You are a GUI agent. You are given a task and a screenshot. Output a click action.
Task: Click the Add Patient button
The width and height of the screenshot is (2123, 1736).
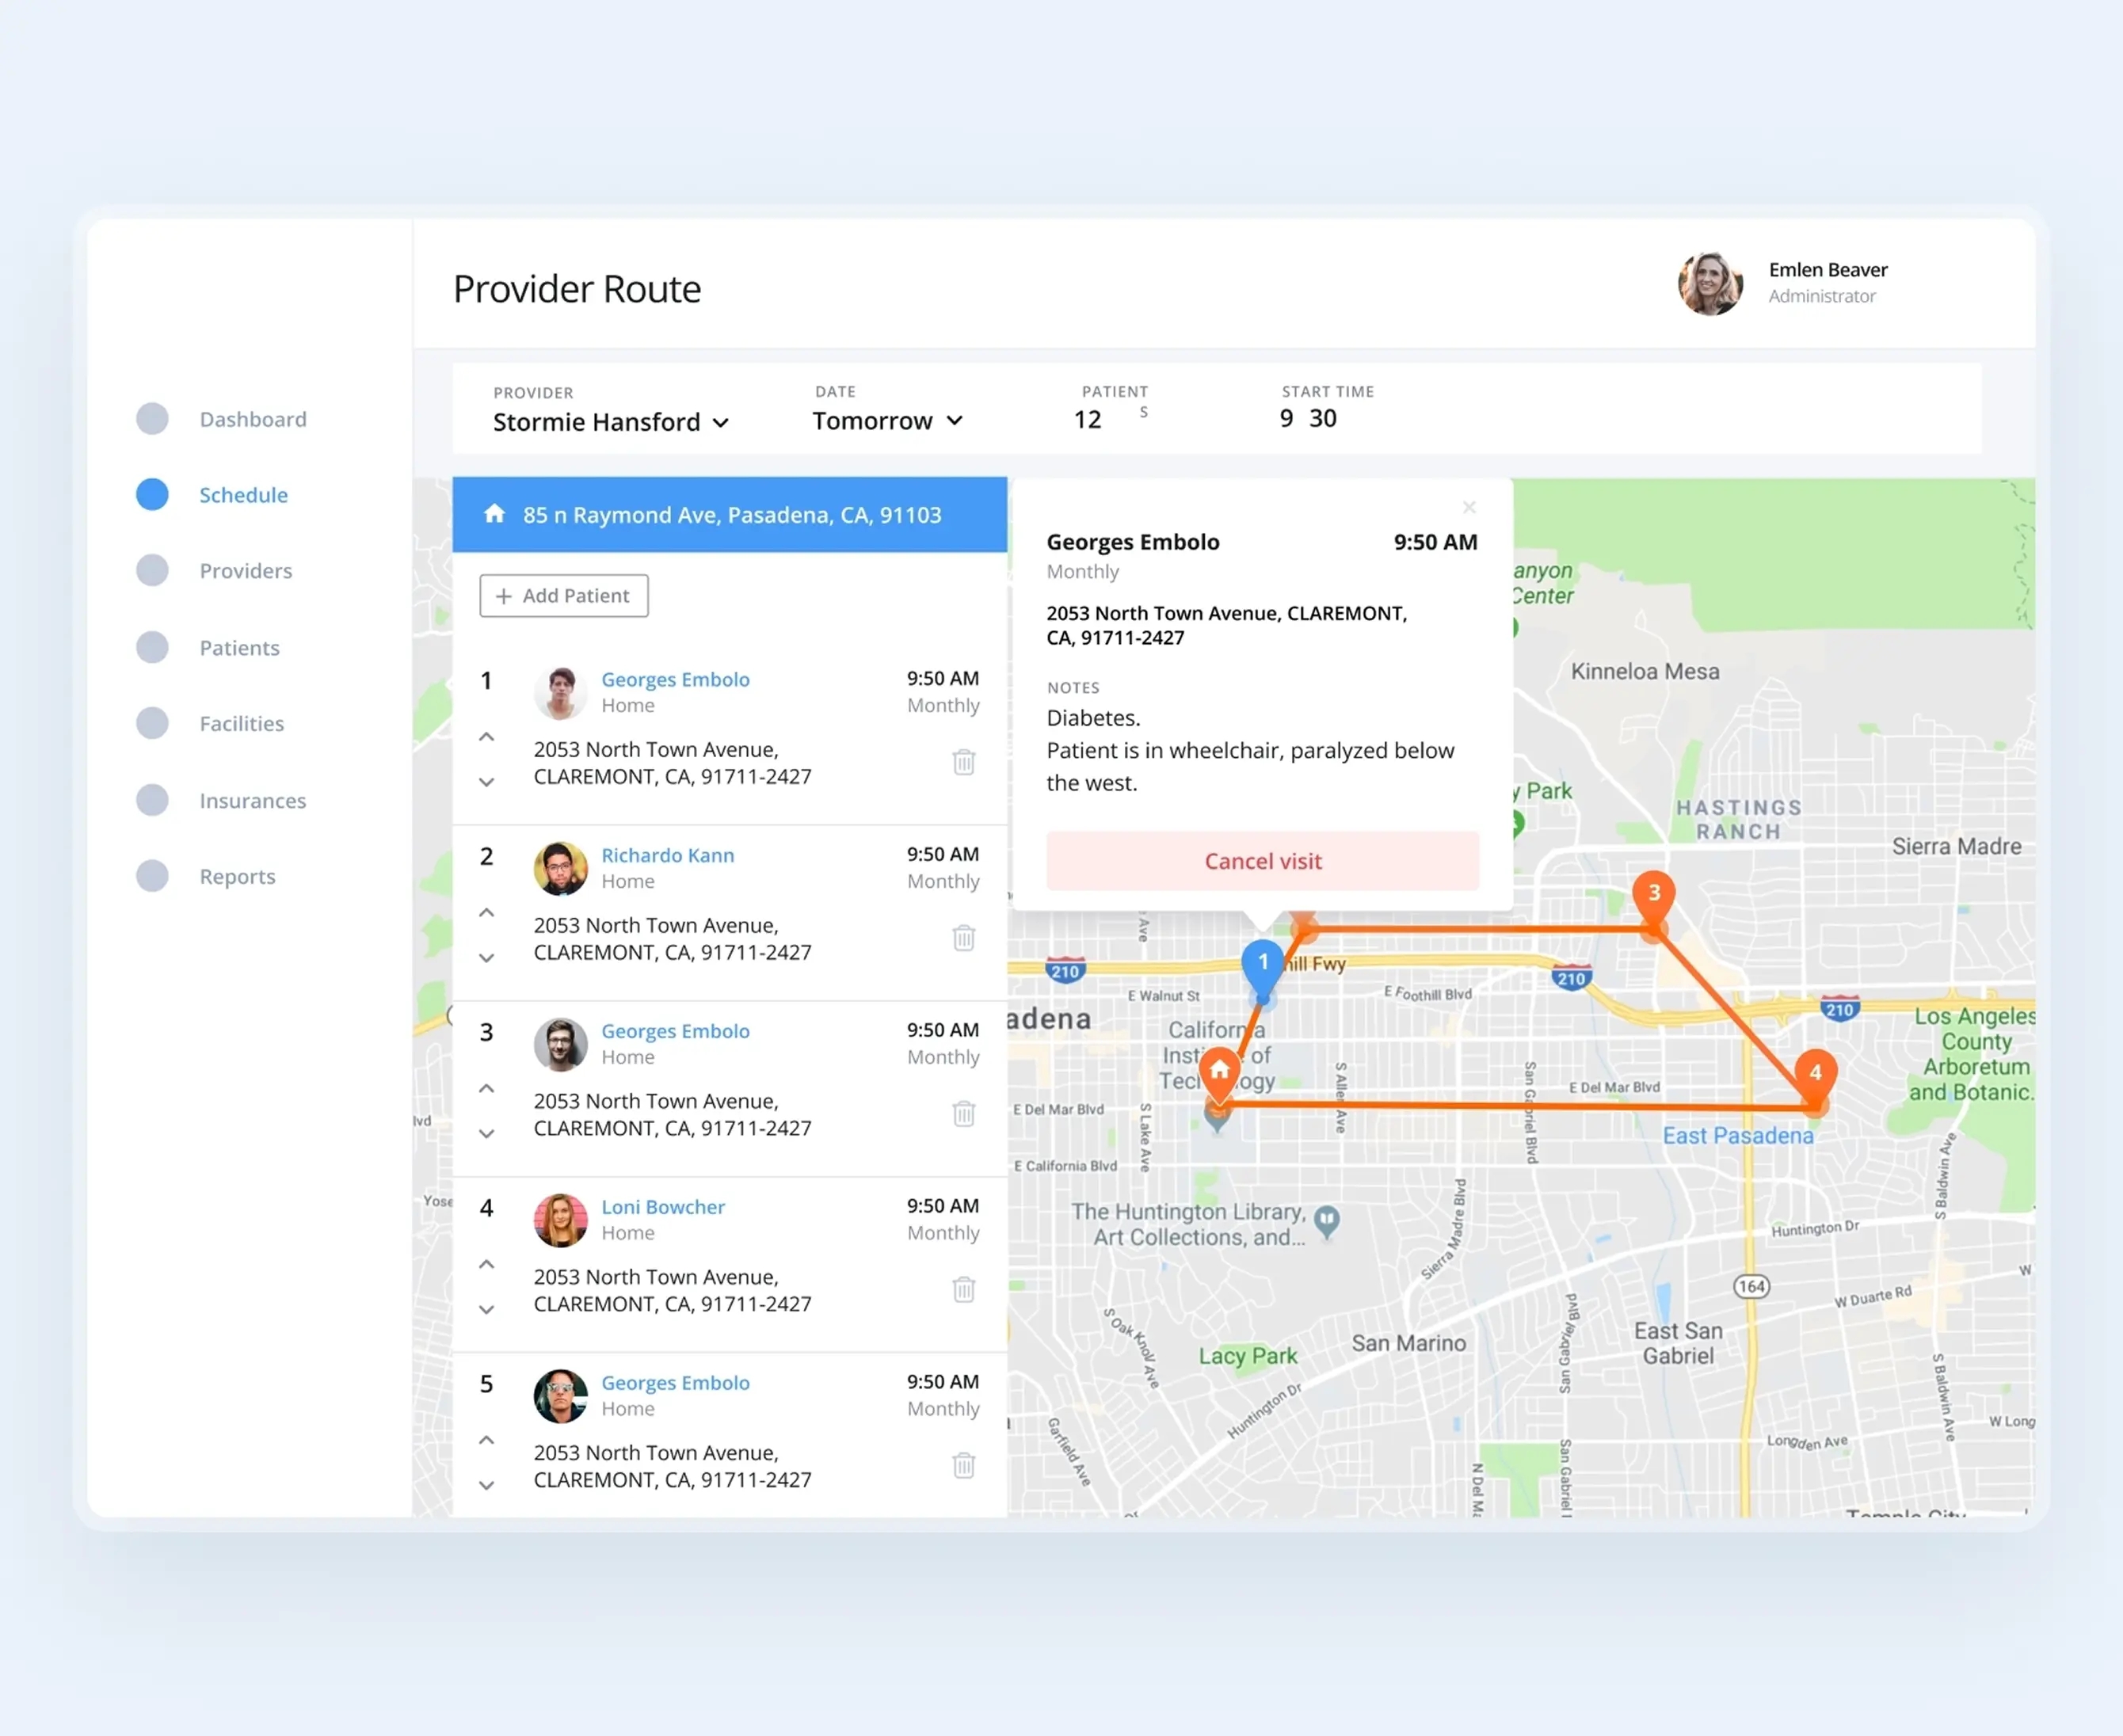click(564, 596)
